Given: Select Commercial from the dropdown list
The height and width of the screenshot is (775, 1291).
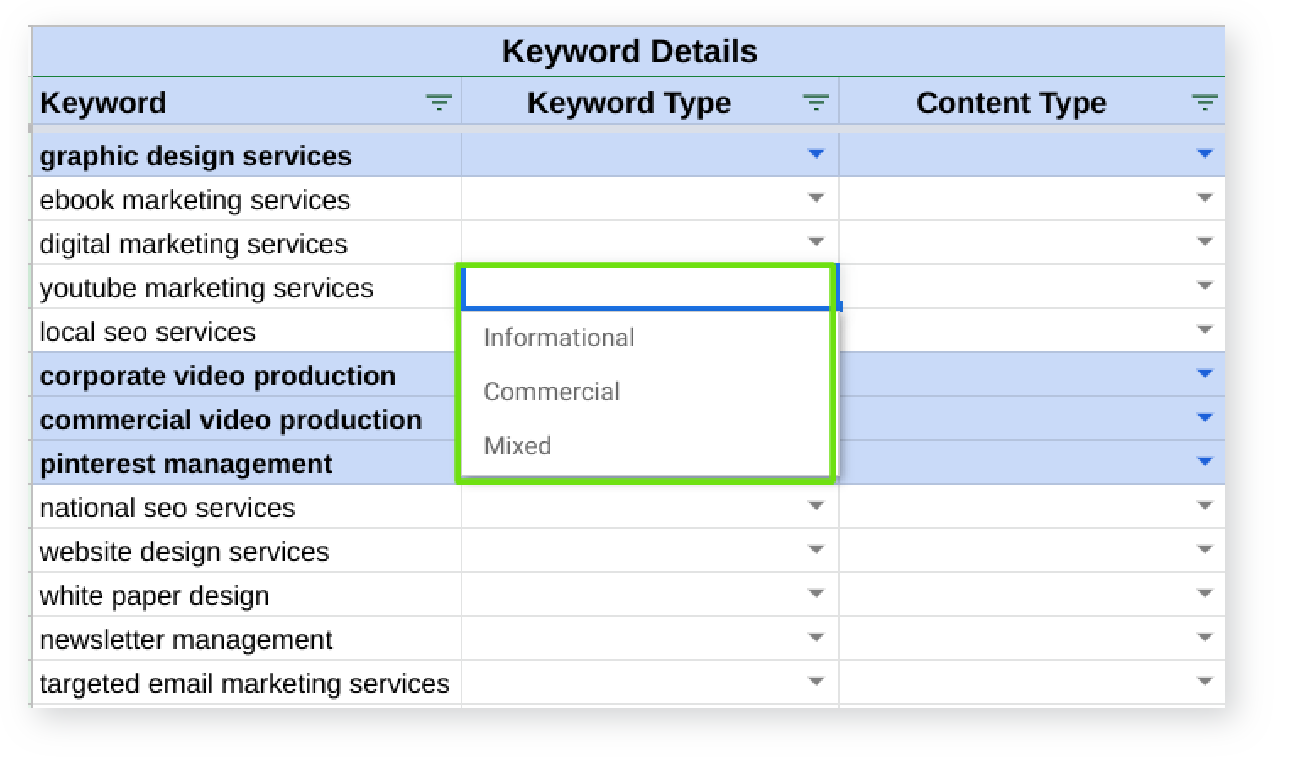Looking at the screenshot, I should coord(552,392).
